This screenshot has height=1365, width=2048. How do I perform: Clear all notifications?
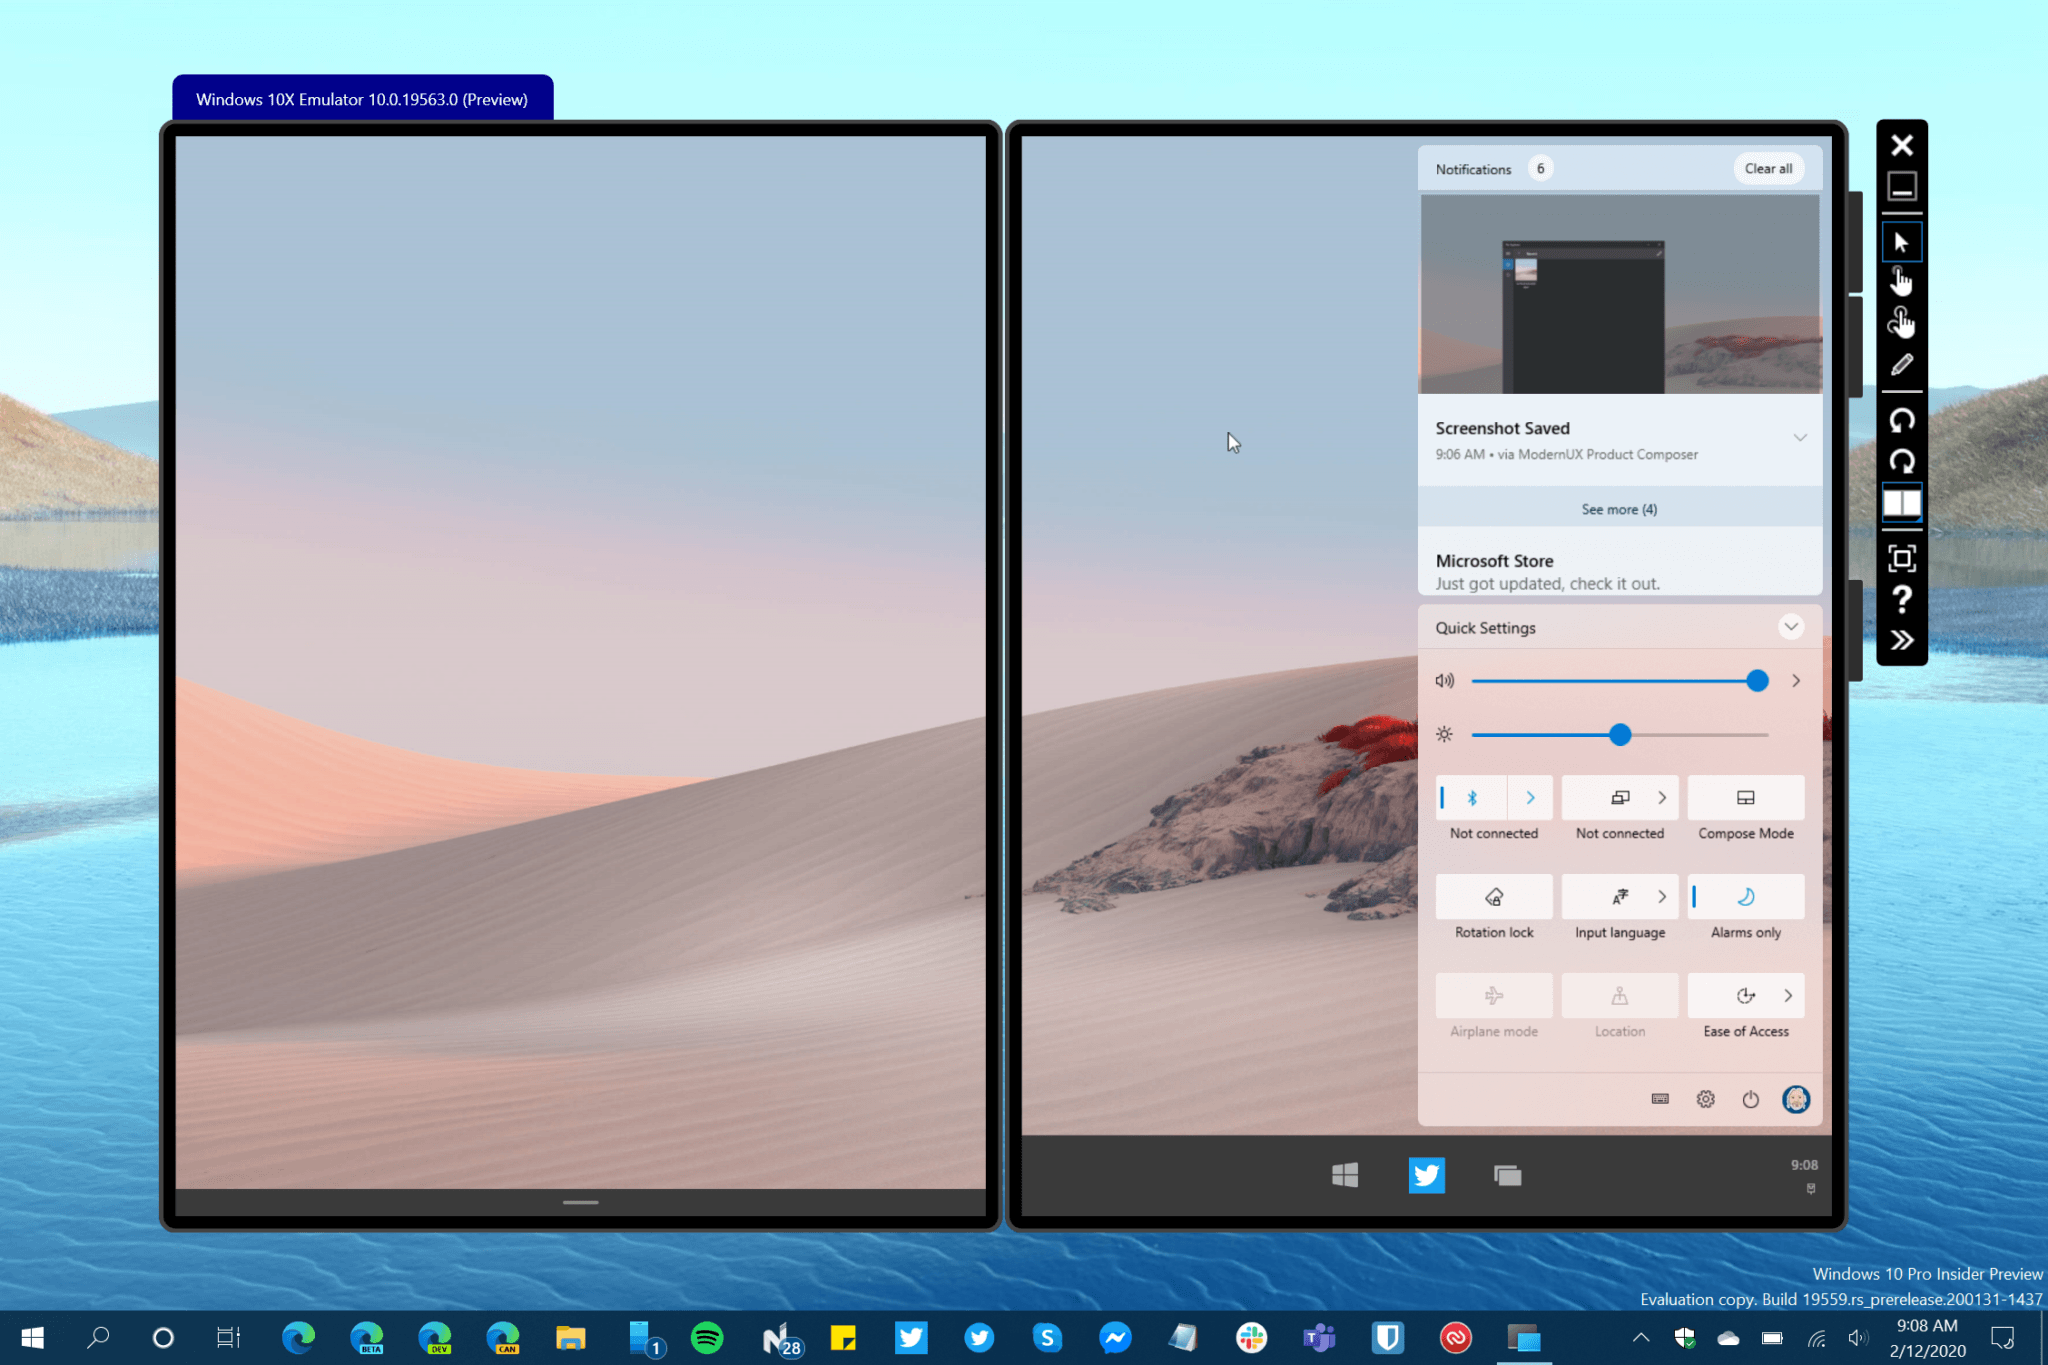coord(1768,168)
